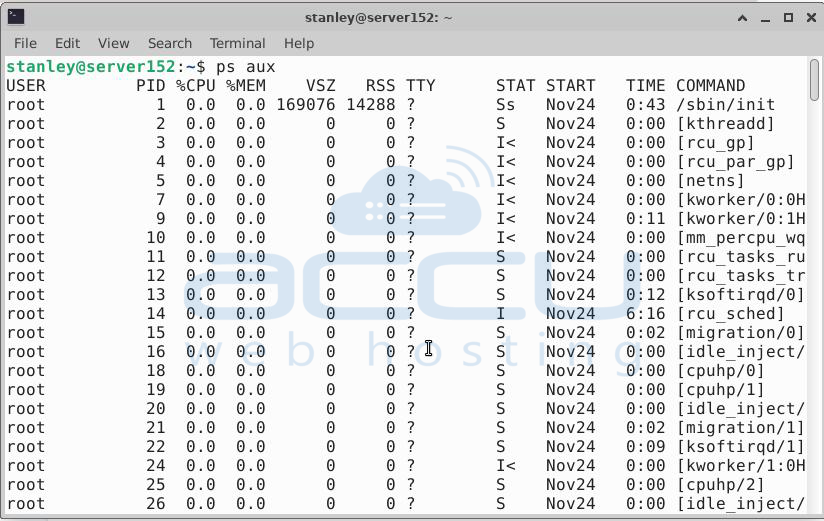Maximize the terminal window
Screen dimensions: 824x521
(788, 18)
